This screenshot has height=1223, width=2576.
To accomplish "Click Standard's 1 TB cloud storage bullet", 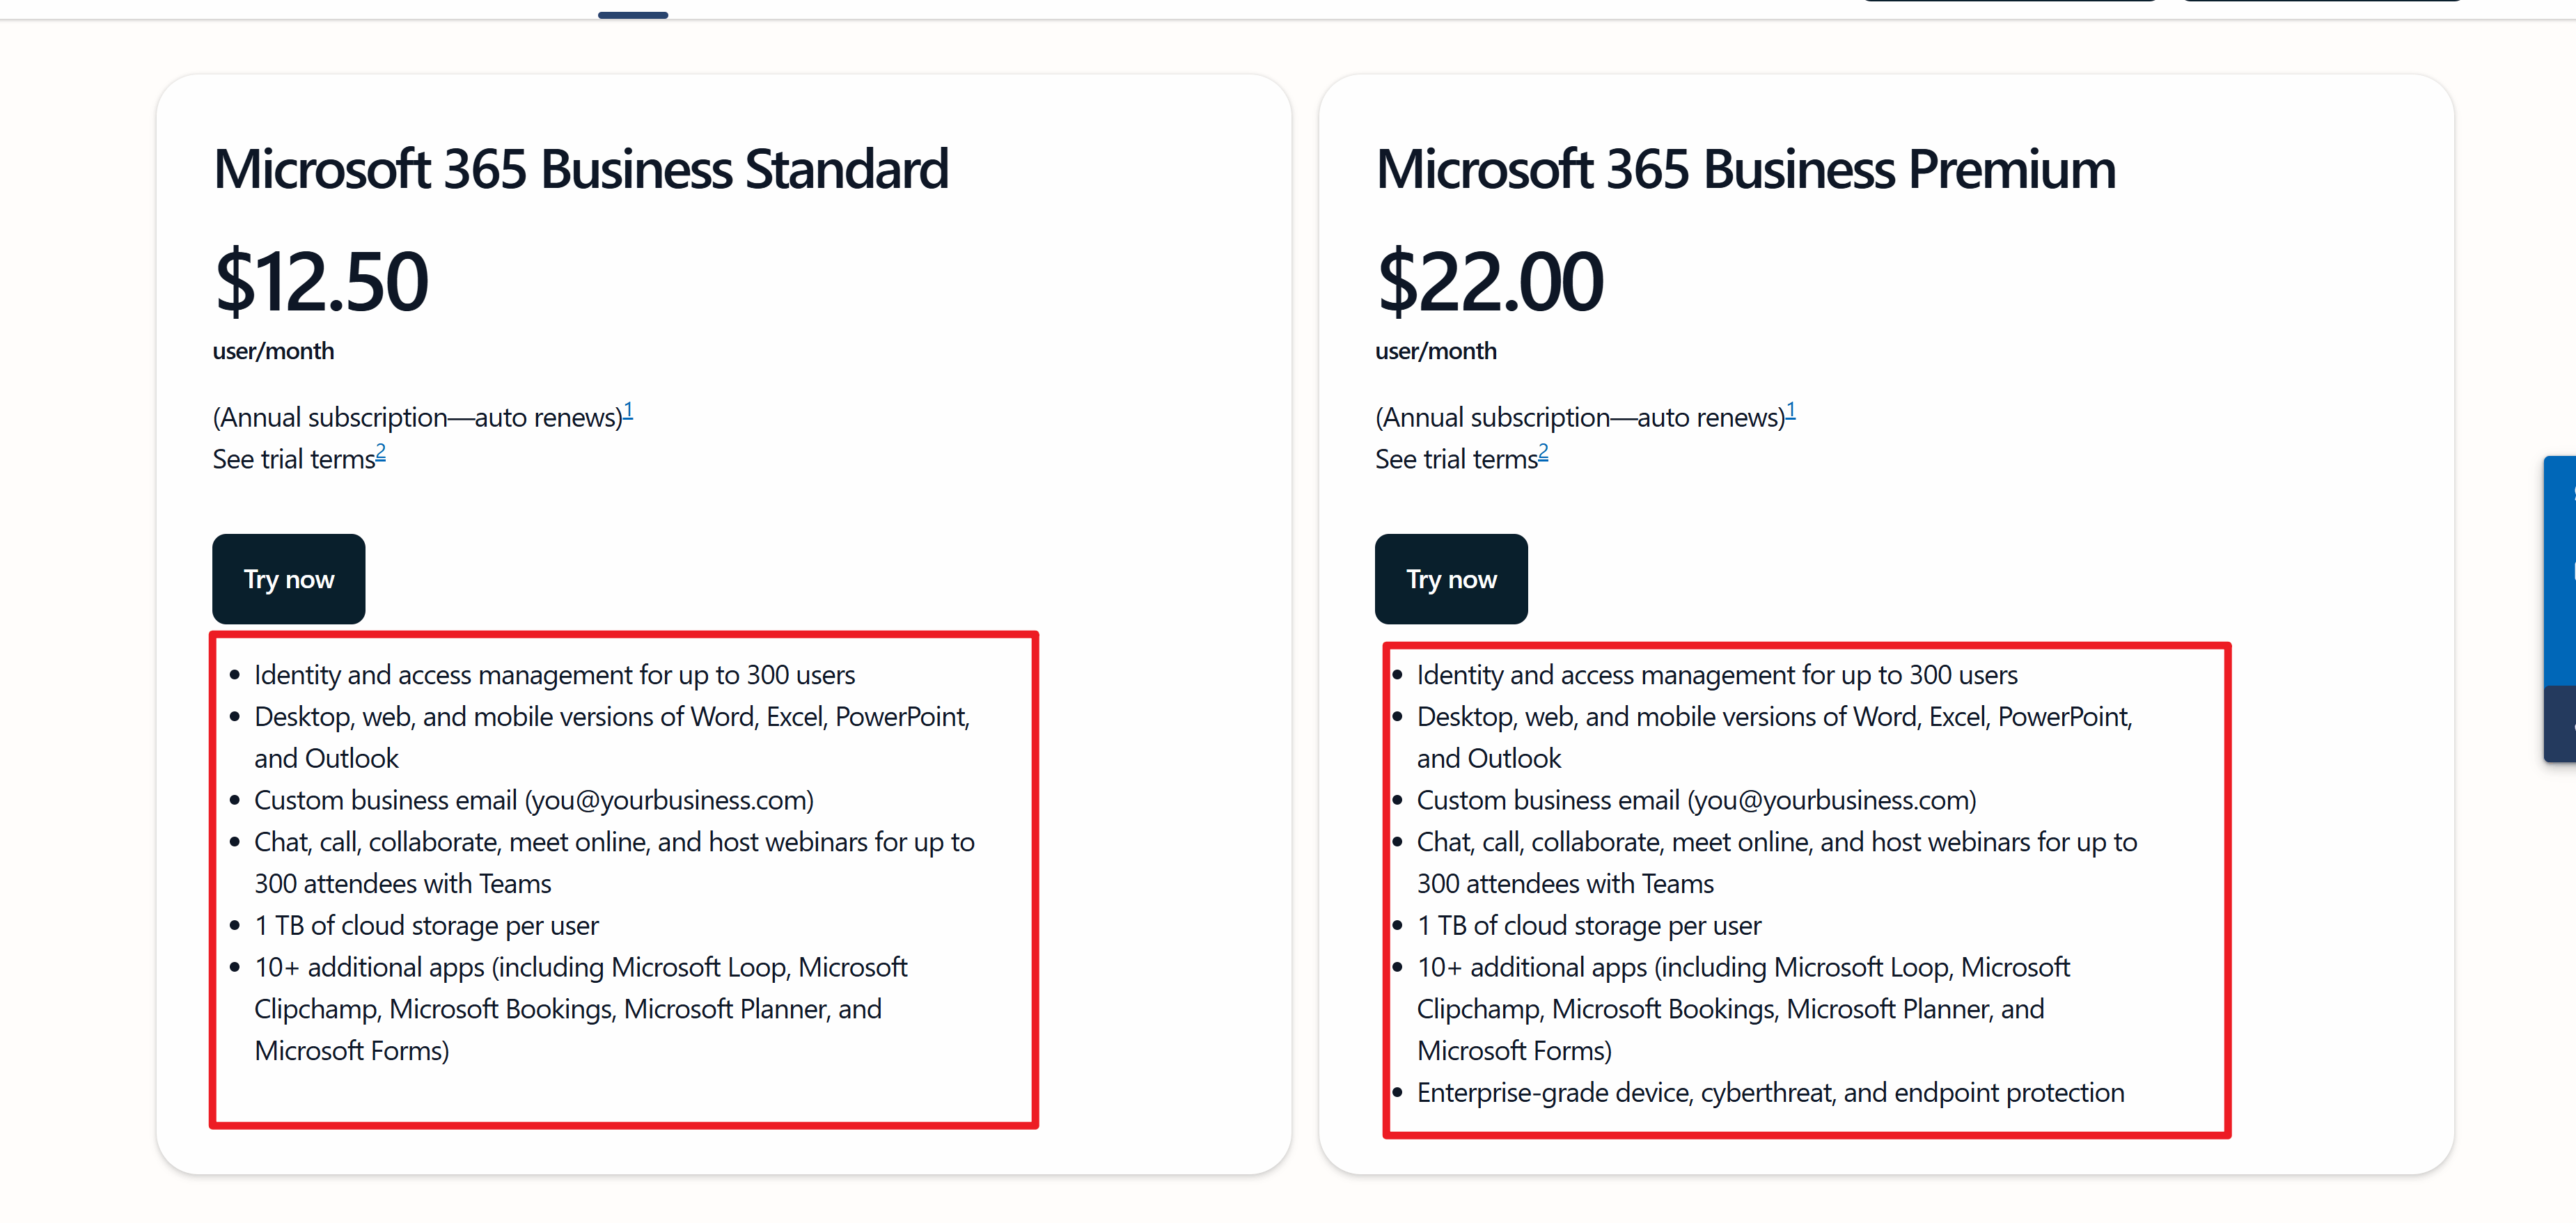I will pos(426,925).
